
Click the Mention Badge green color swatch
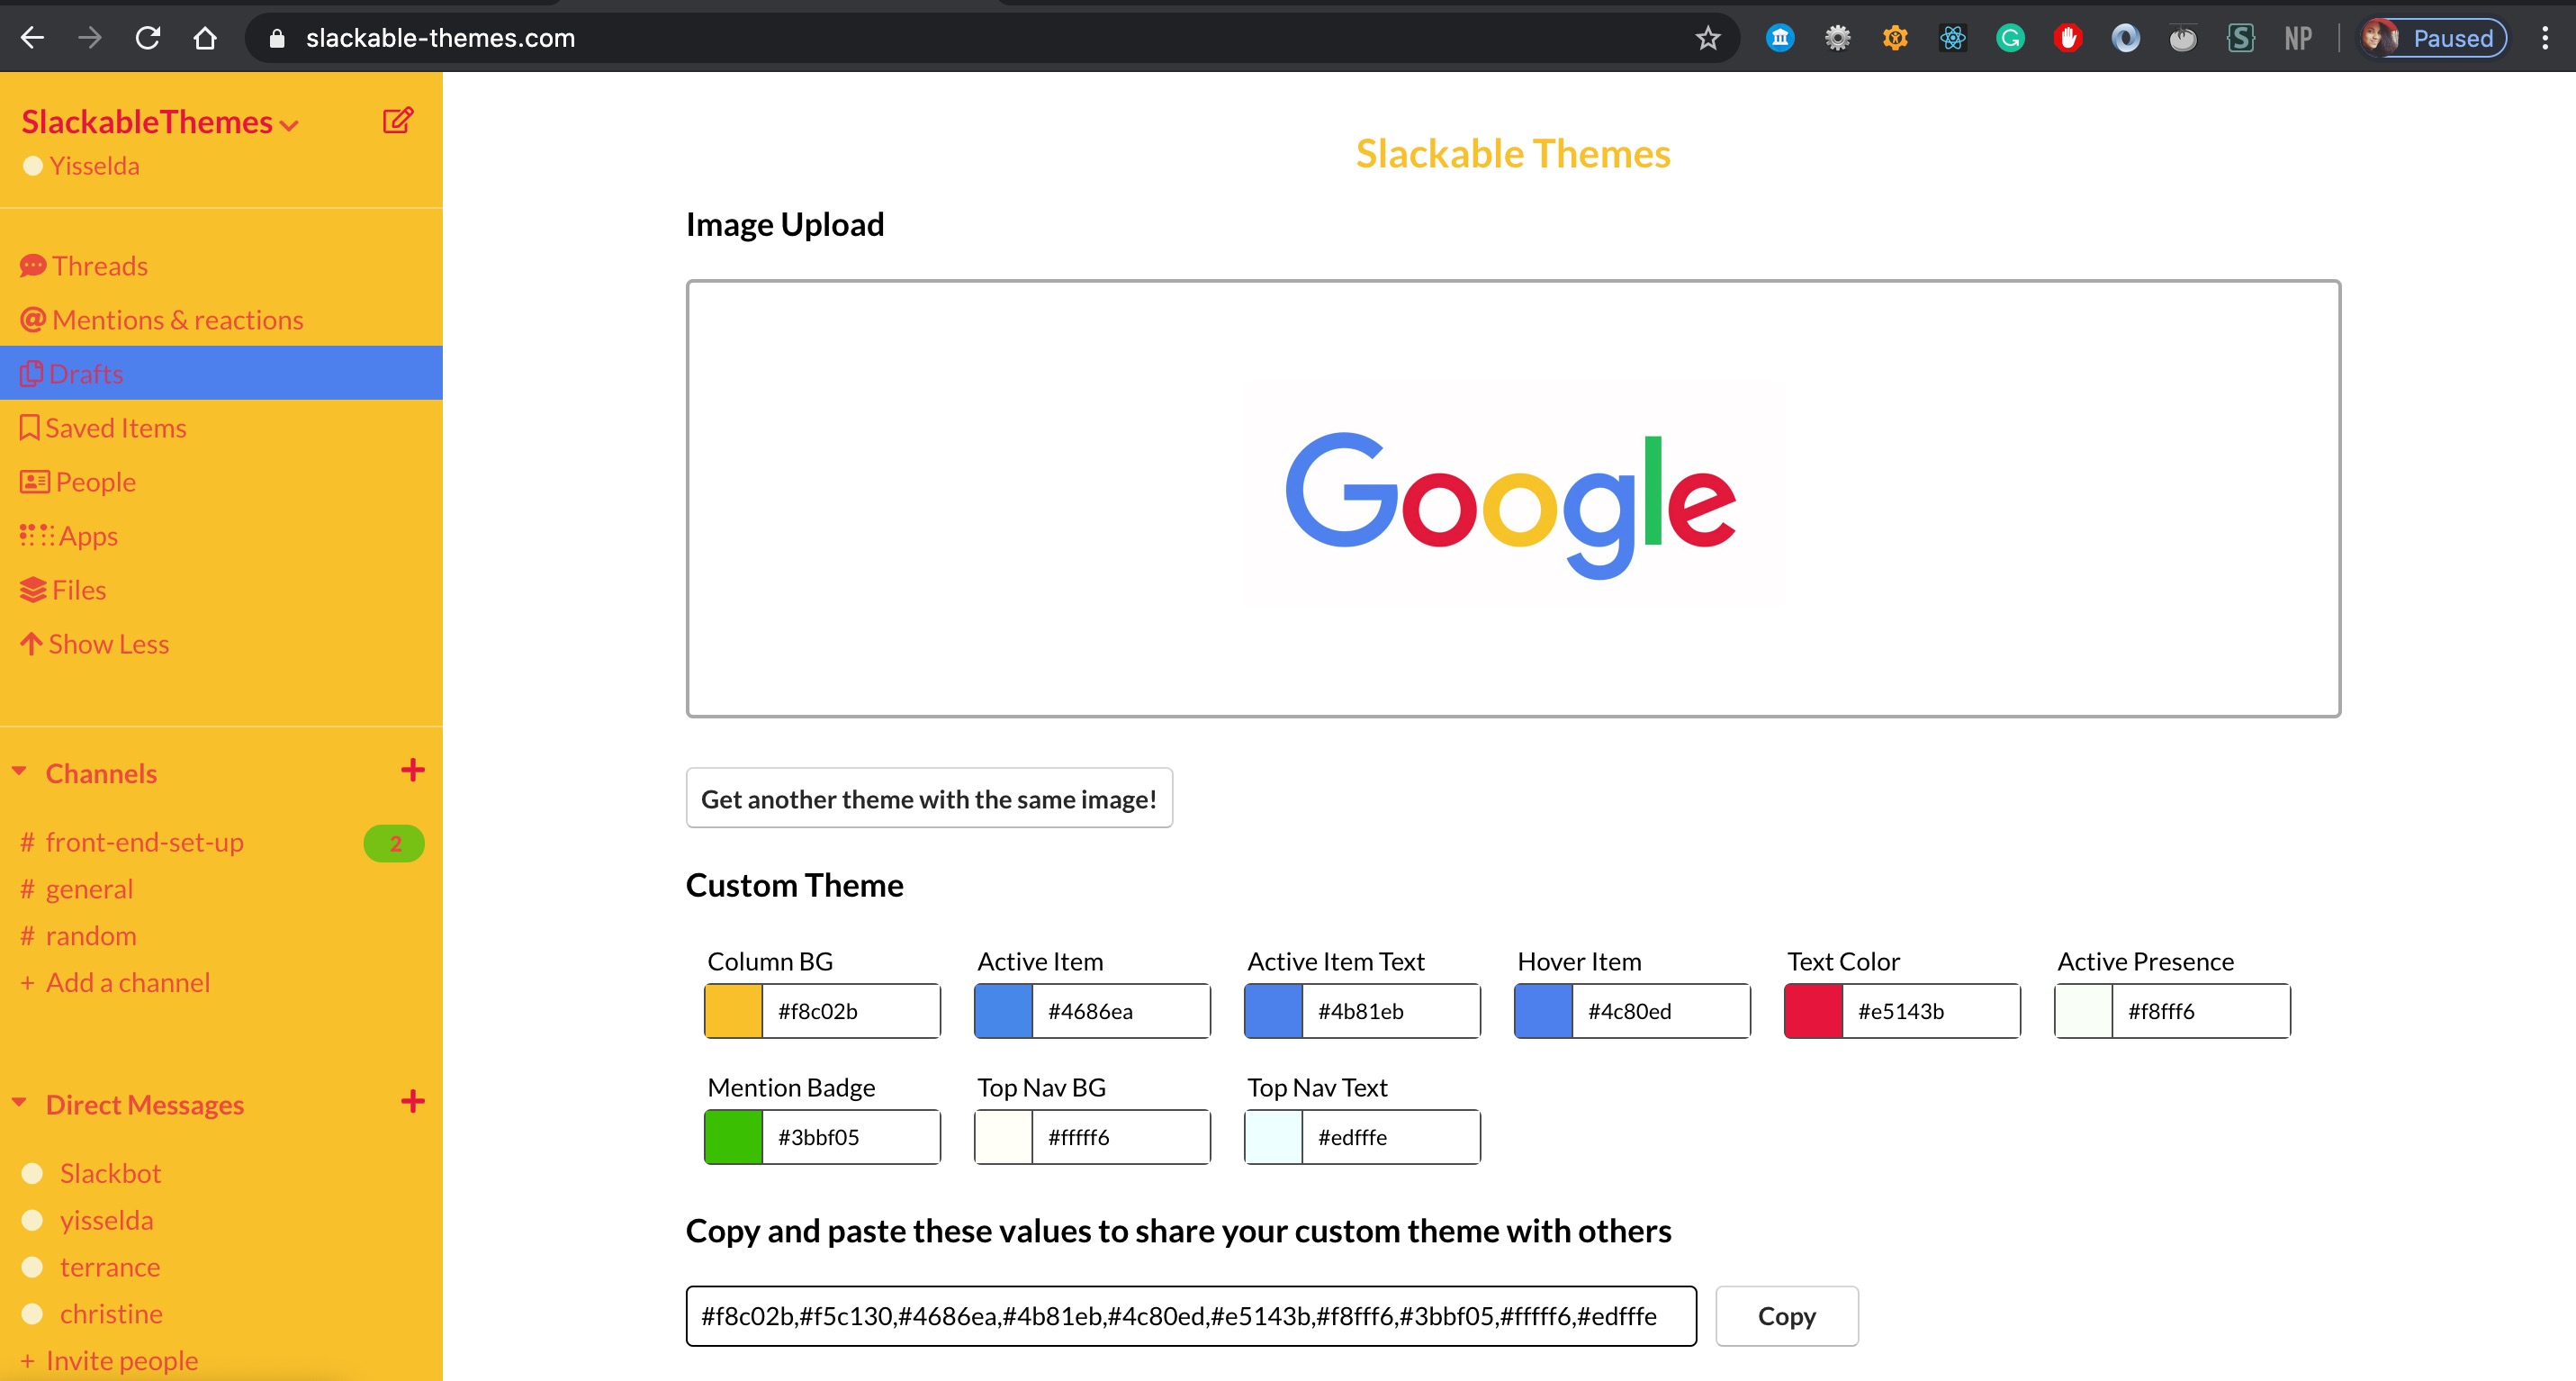733,1137
